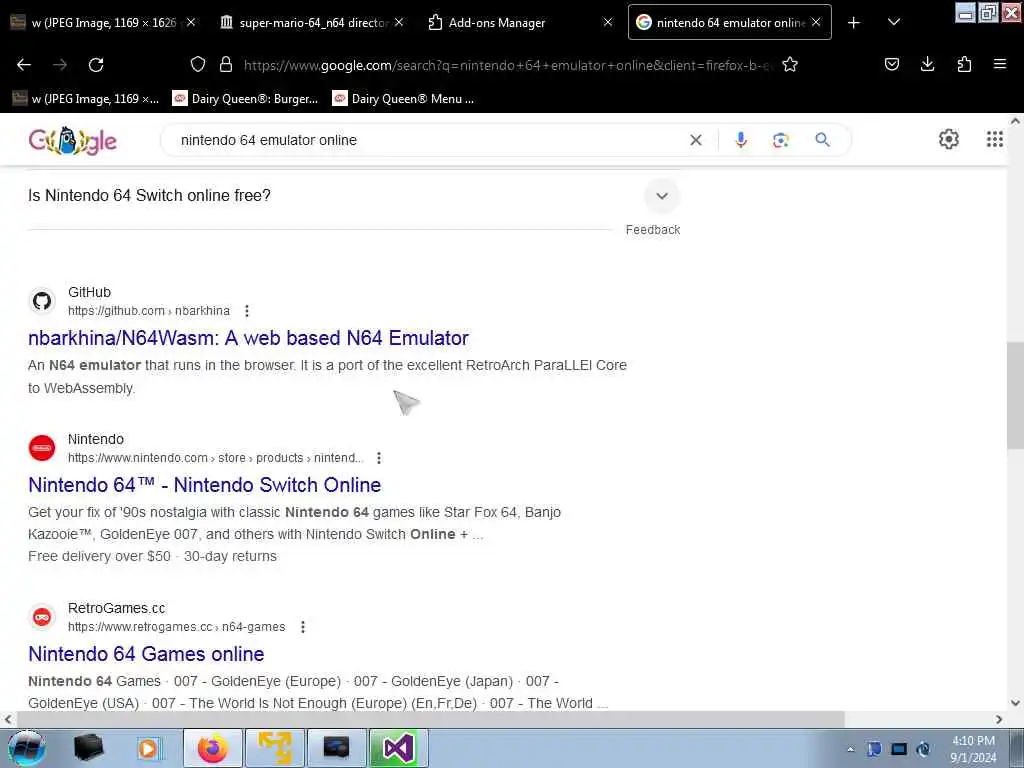Open Visual Studio from the taskbar
This screenshot has height=768, width=1024.
point(399,748)
